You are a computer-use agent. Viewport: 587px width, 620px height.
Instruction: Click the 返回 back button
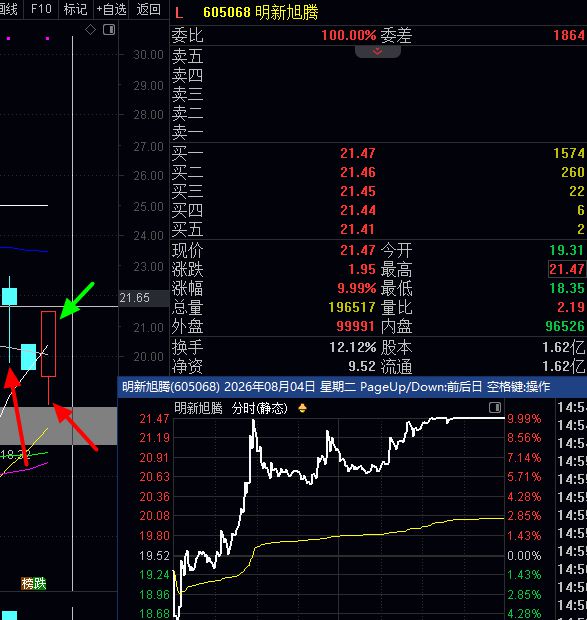pos(149,9)
